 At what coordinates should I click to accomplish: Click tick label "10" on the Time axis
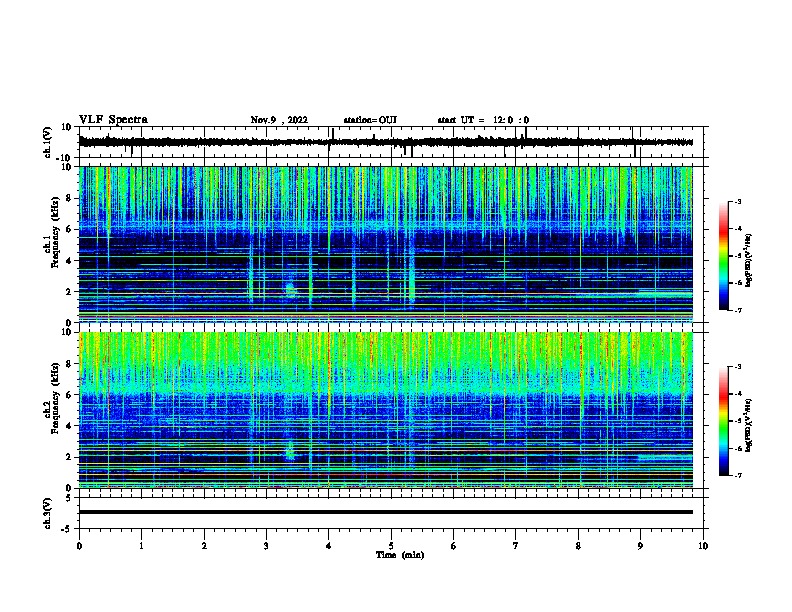[703, 546]
